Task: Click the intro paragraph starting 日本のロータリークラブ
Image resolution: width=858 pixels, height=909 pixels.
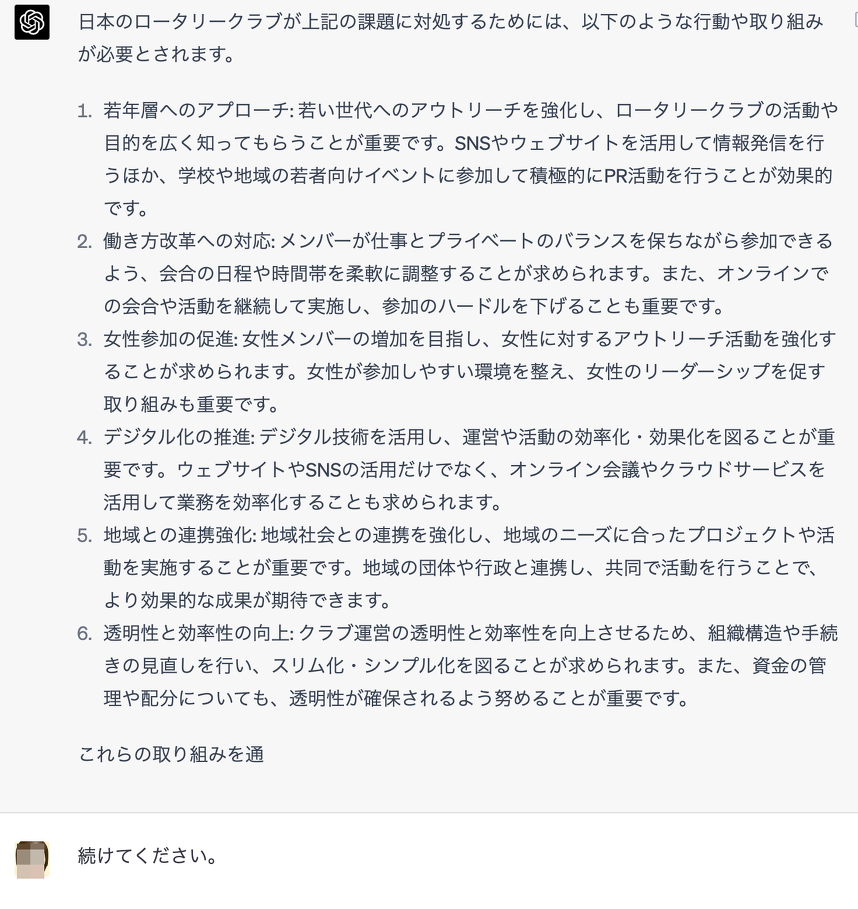Action: tap(450, 37)
